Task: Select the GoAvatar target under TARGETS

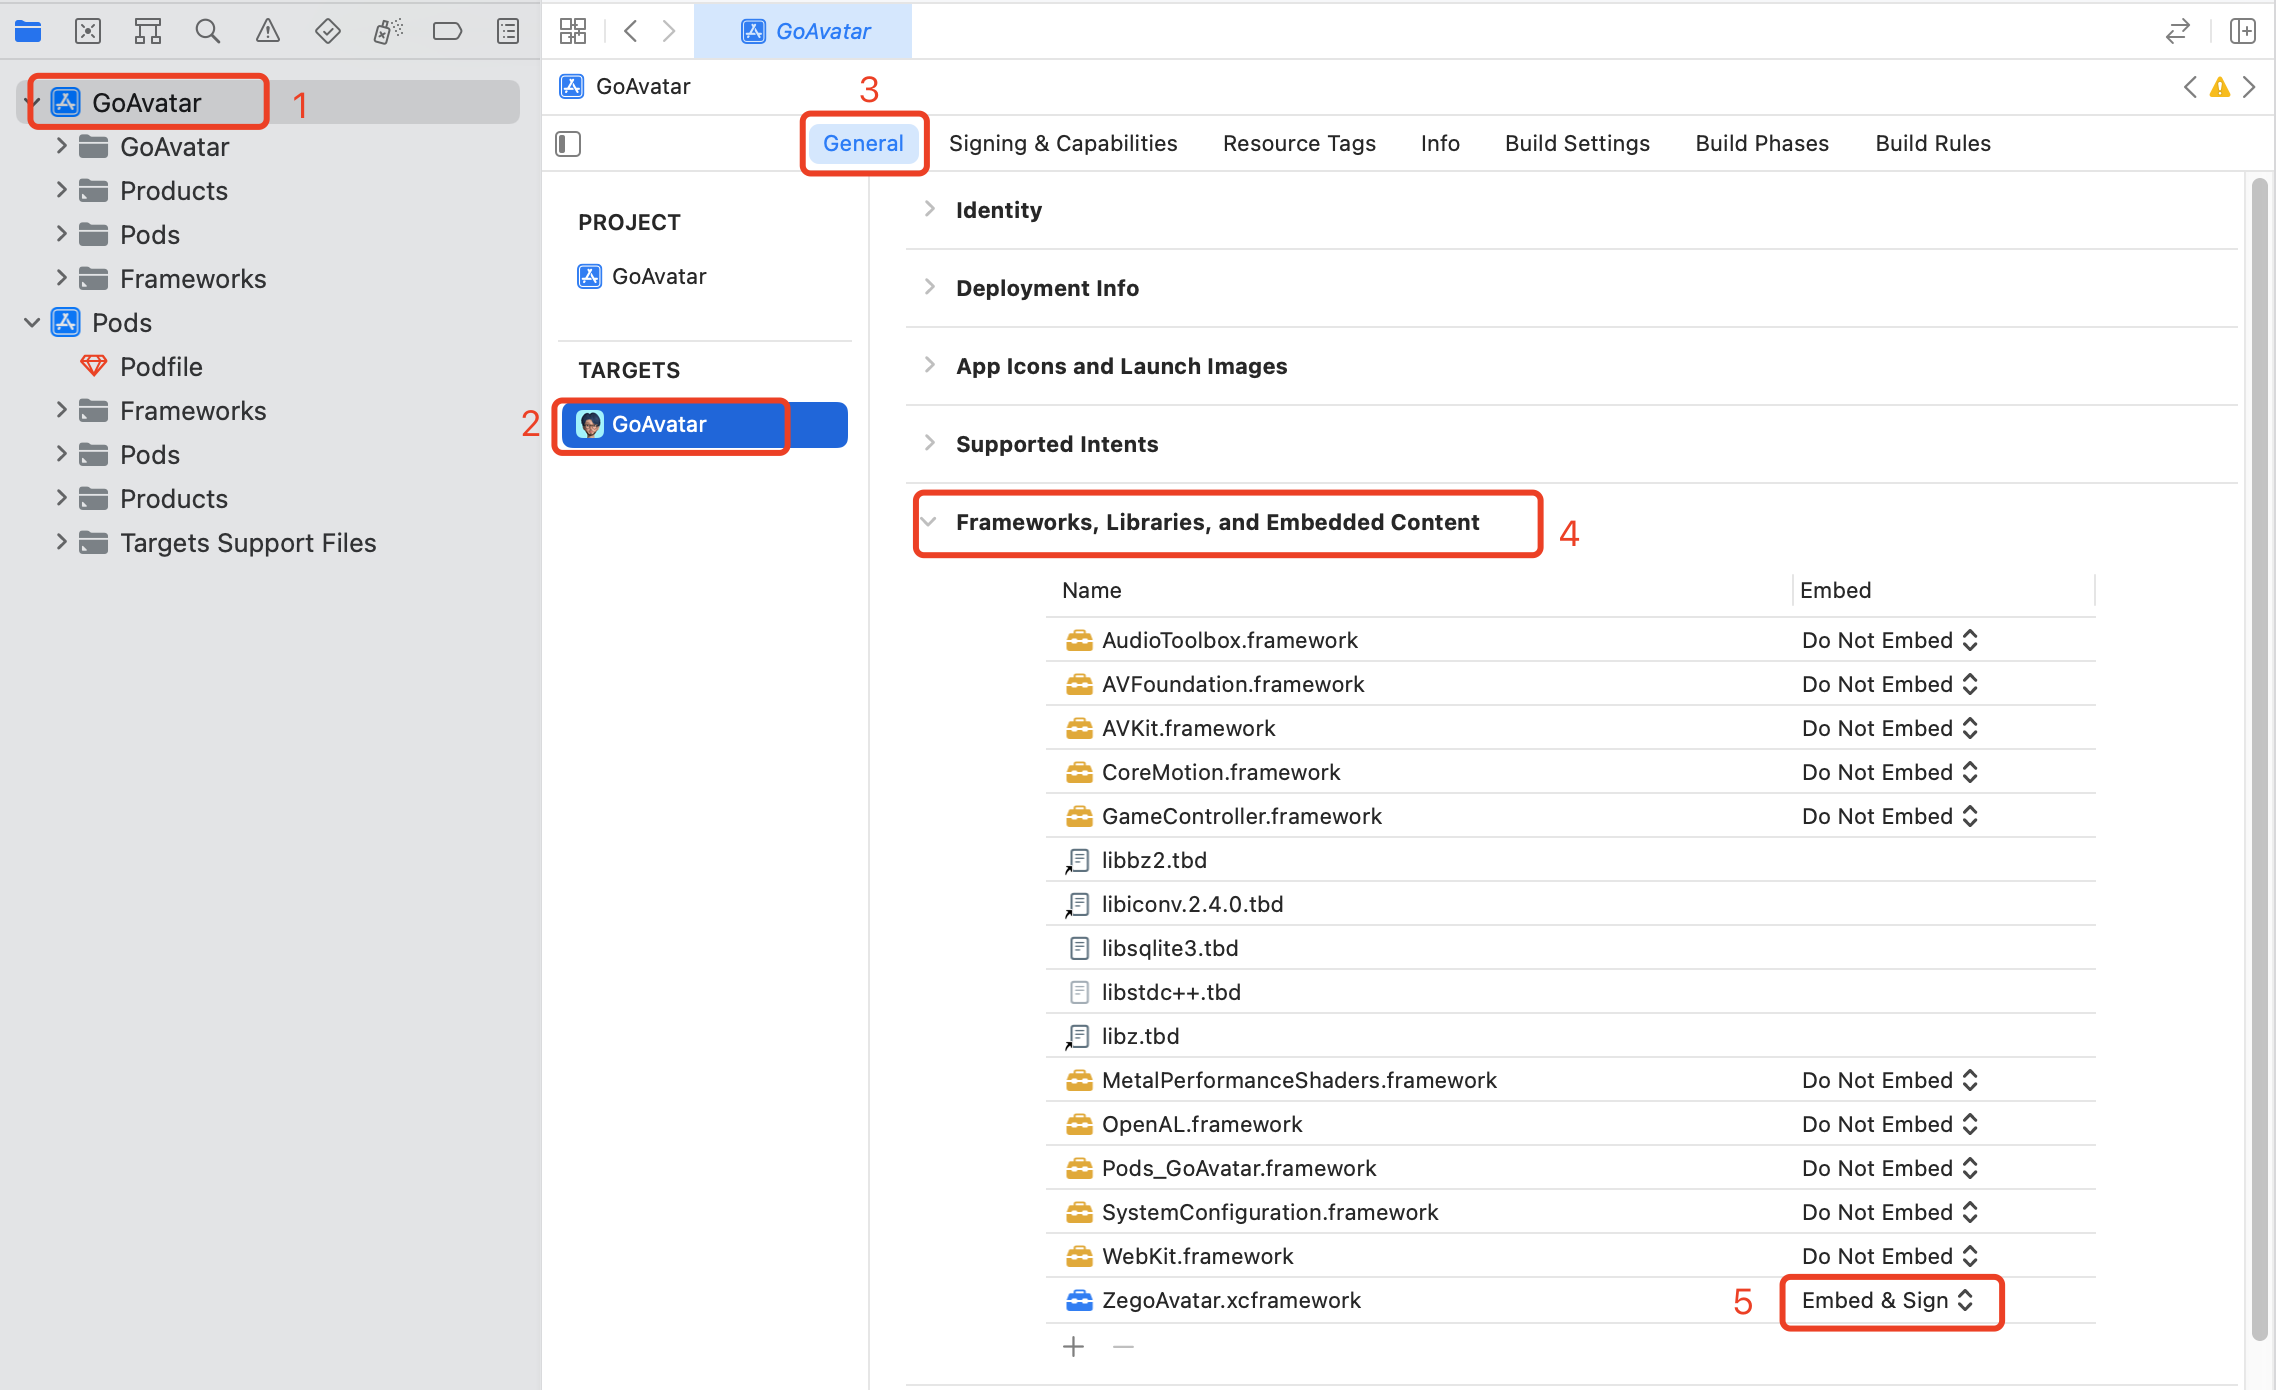Action: (x=703, y=425)
